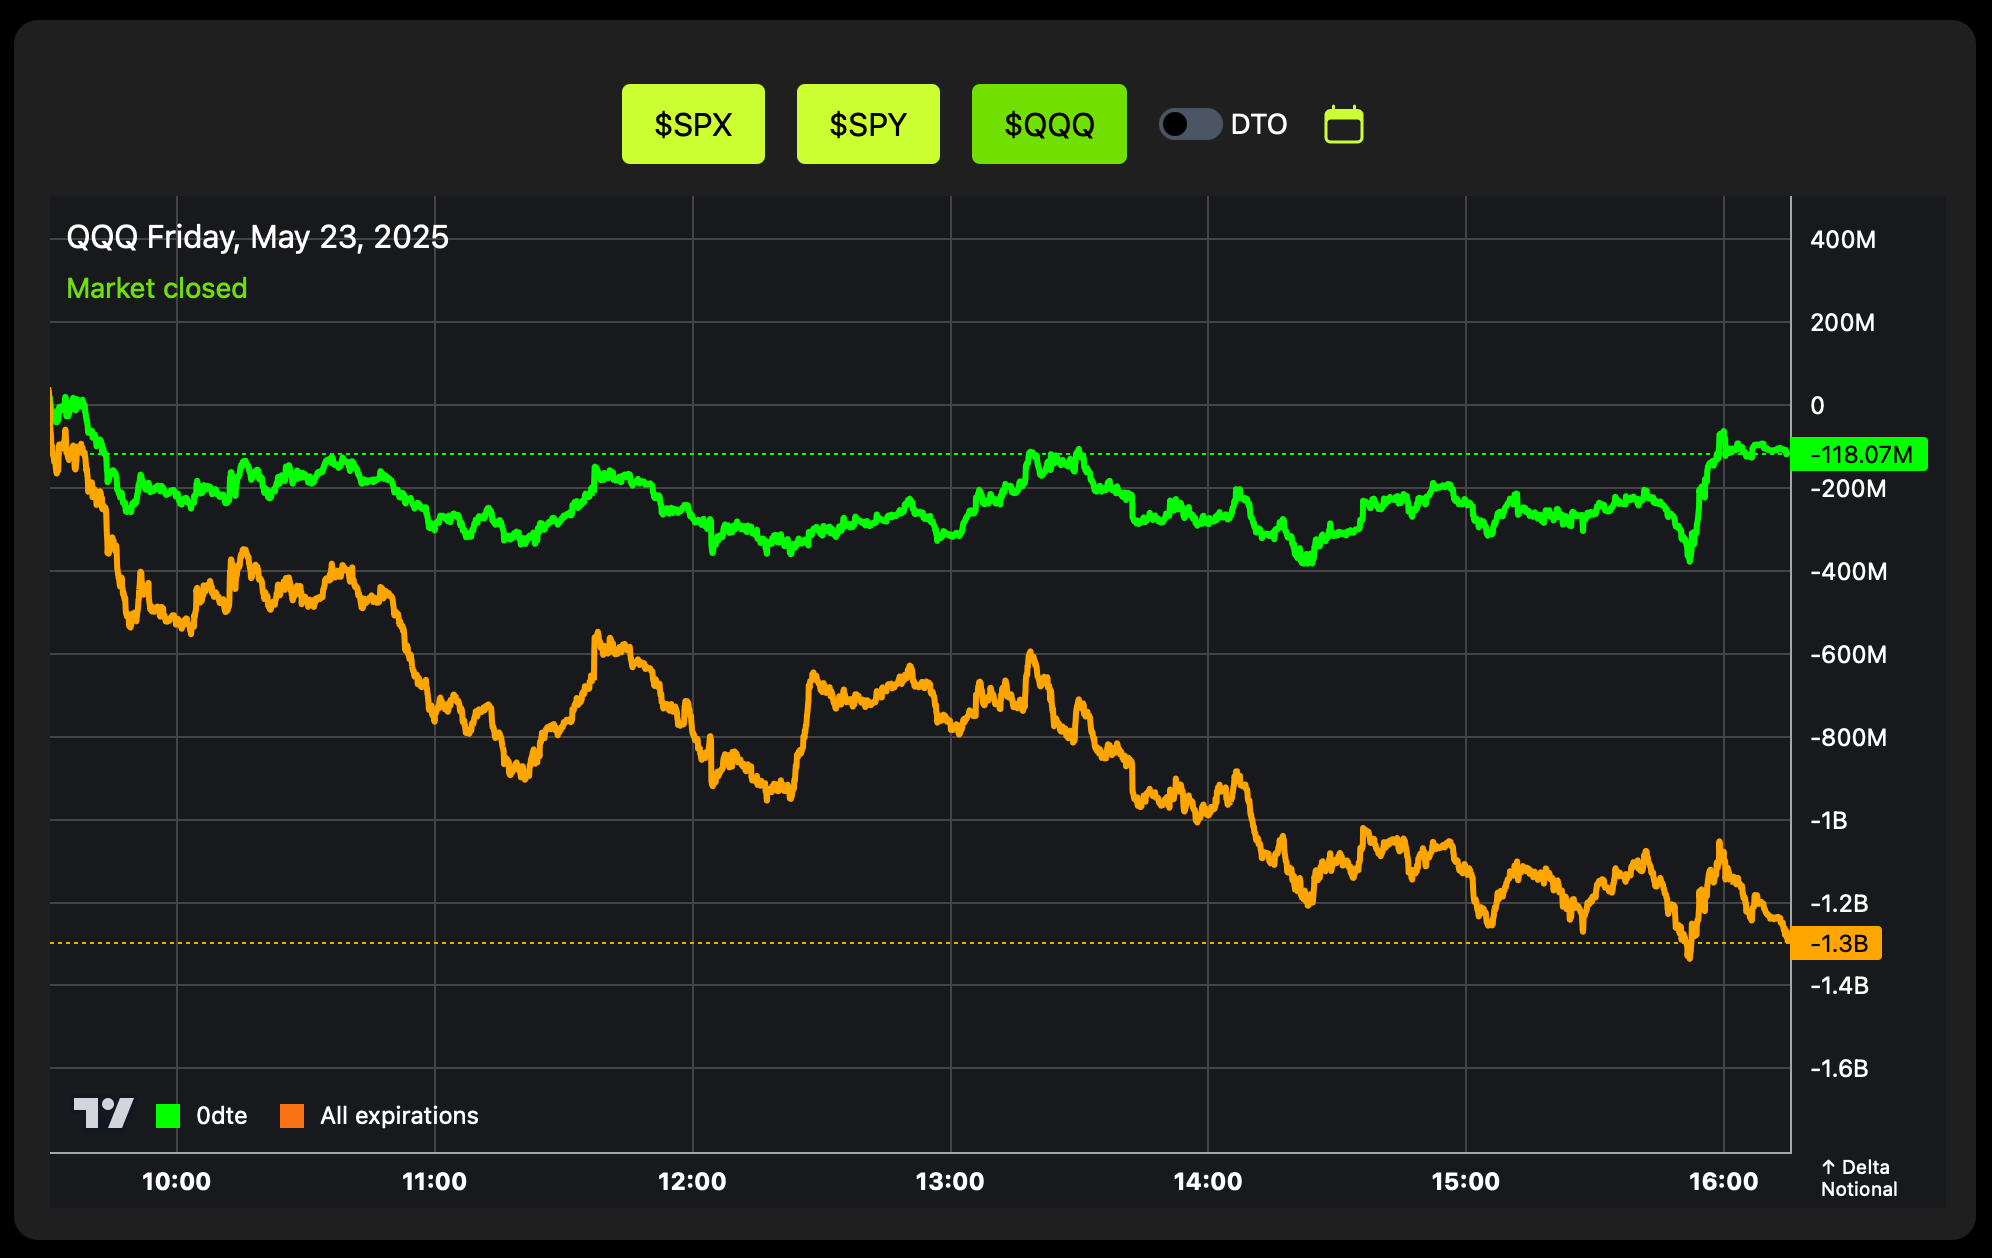Click the -1.4B y-axis label
The width and height of the screenshot is (1992, 1258).
pyautogui.click(x=1839, y=985)
